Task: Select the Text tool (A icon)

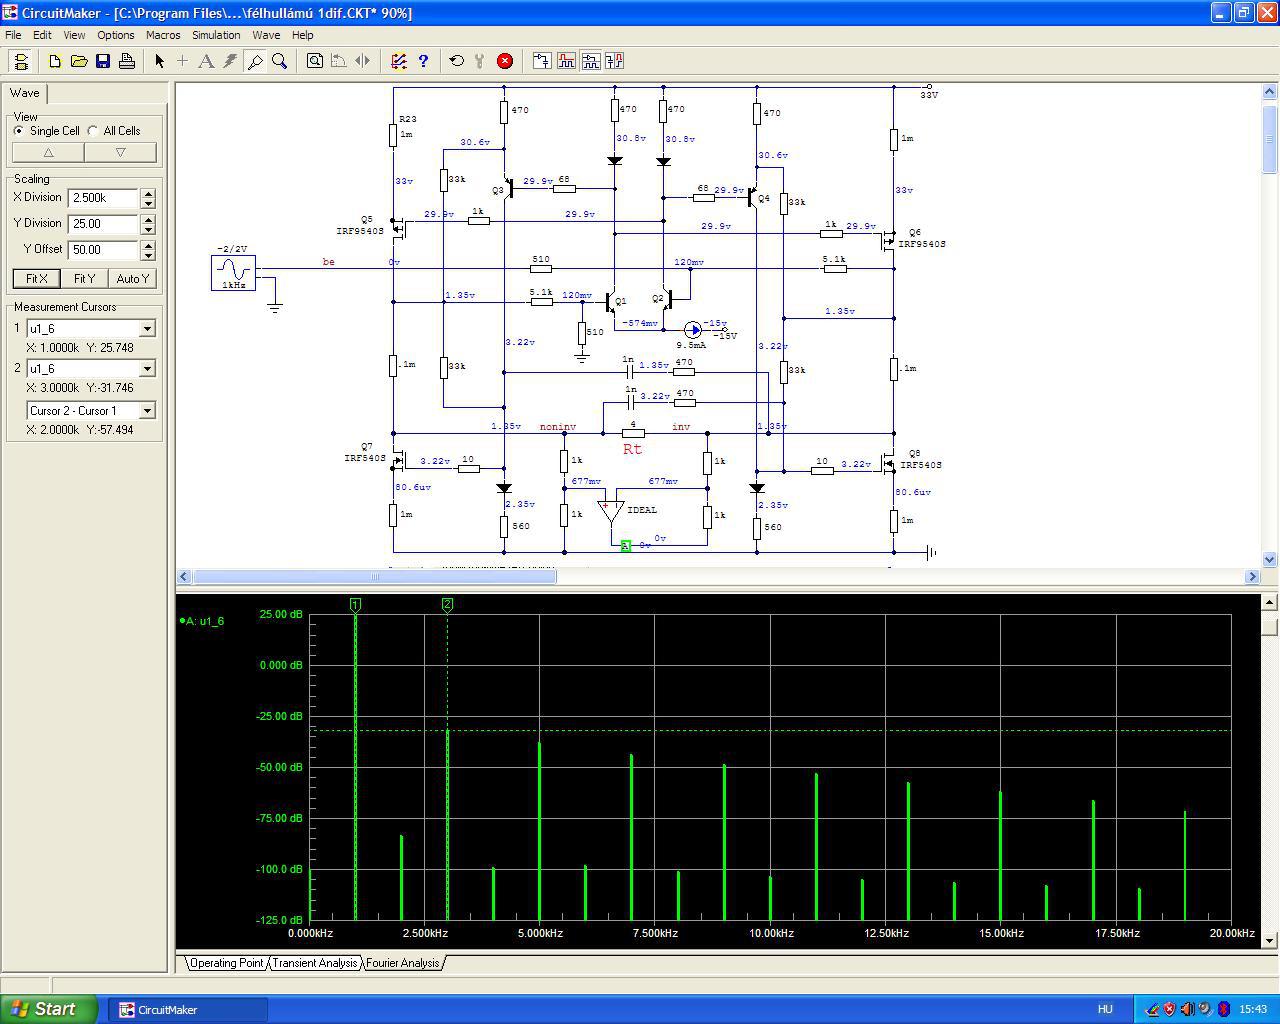Action: (206, 61)
